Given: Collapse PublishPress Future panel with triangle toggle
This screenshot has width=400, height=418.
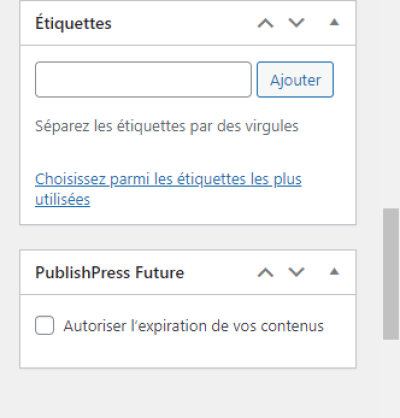Looking at the screenshot, I should click(x=334, y=272).
